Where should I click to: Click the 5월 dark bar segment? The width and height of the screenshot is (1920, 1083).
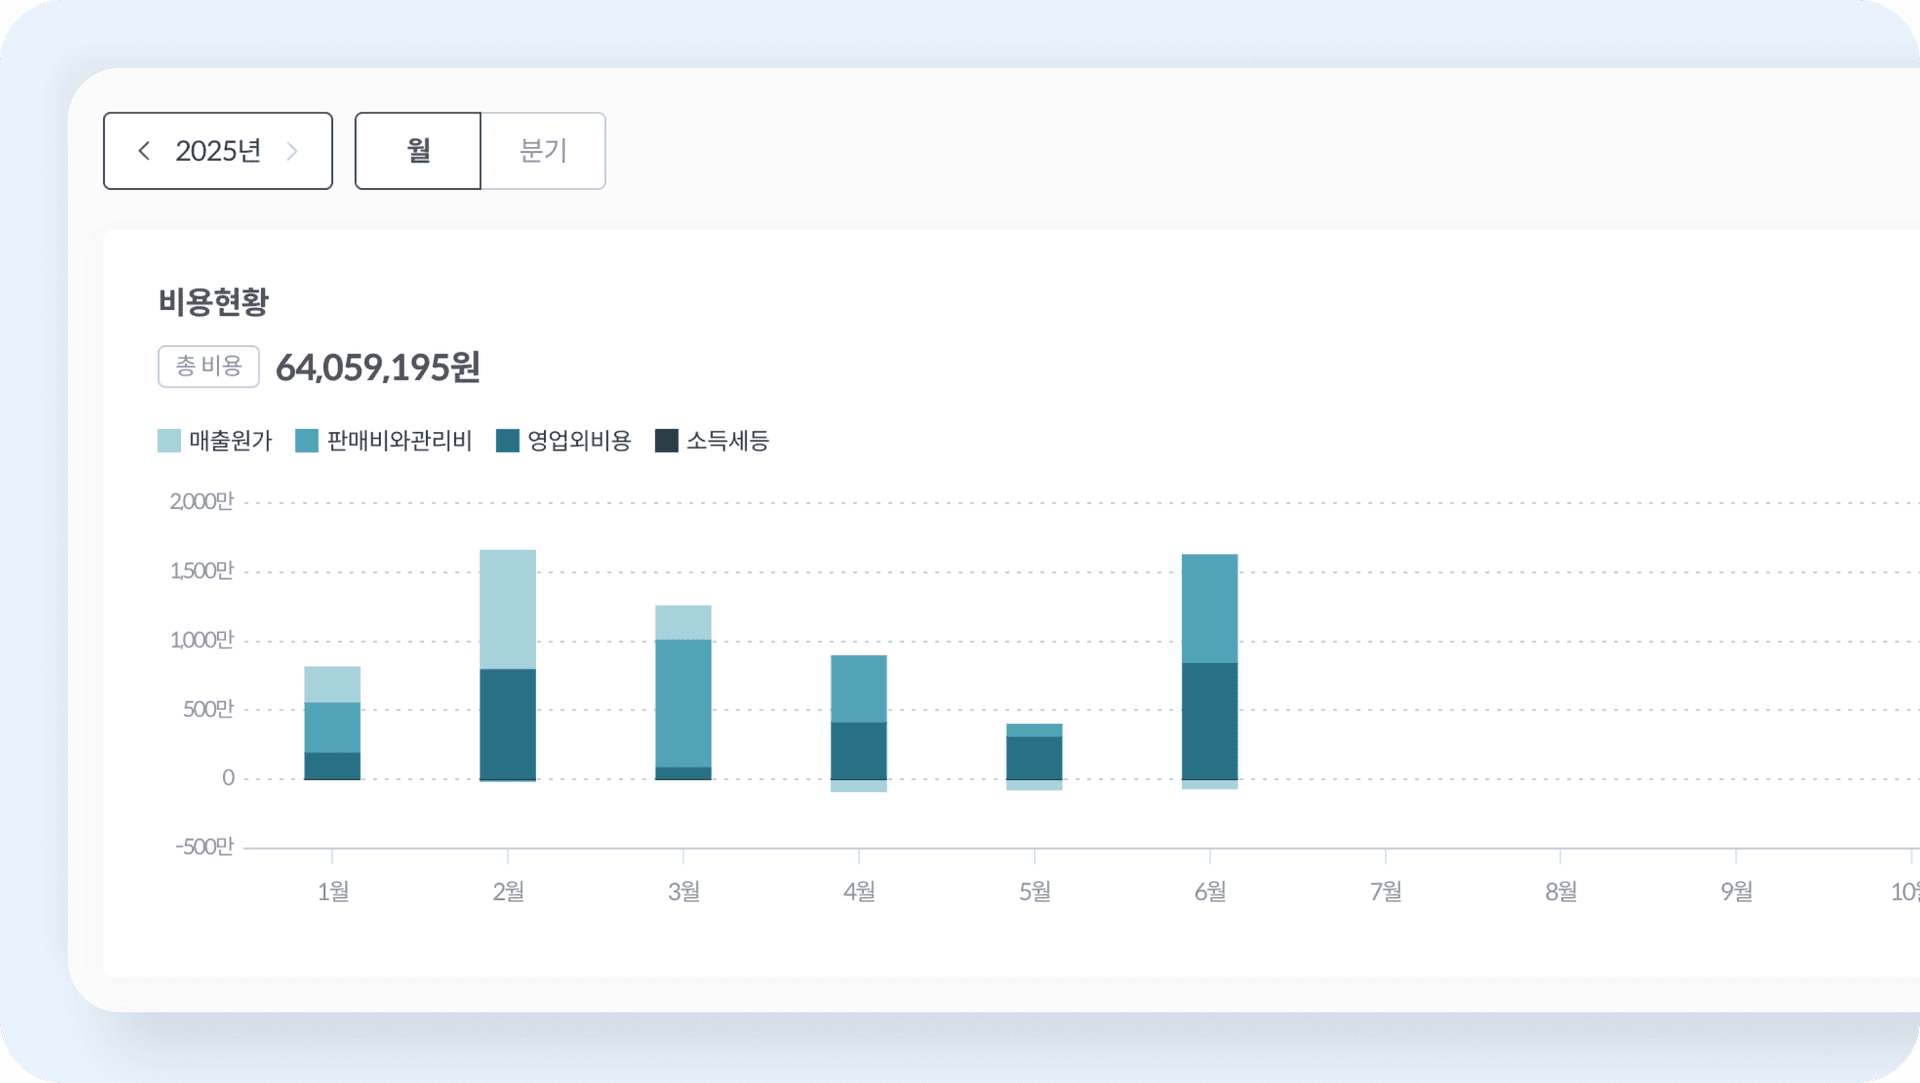tap(1034, 758)
